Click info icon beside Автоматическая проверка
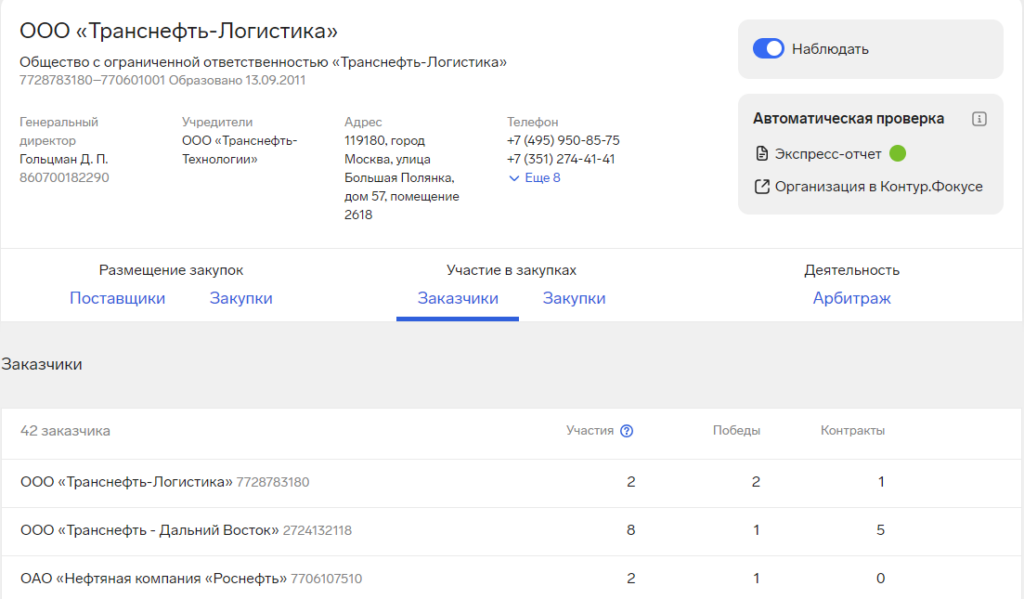Screen dimensions: 1024x599 [979, 119]
